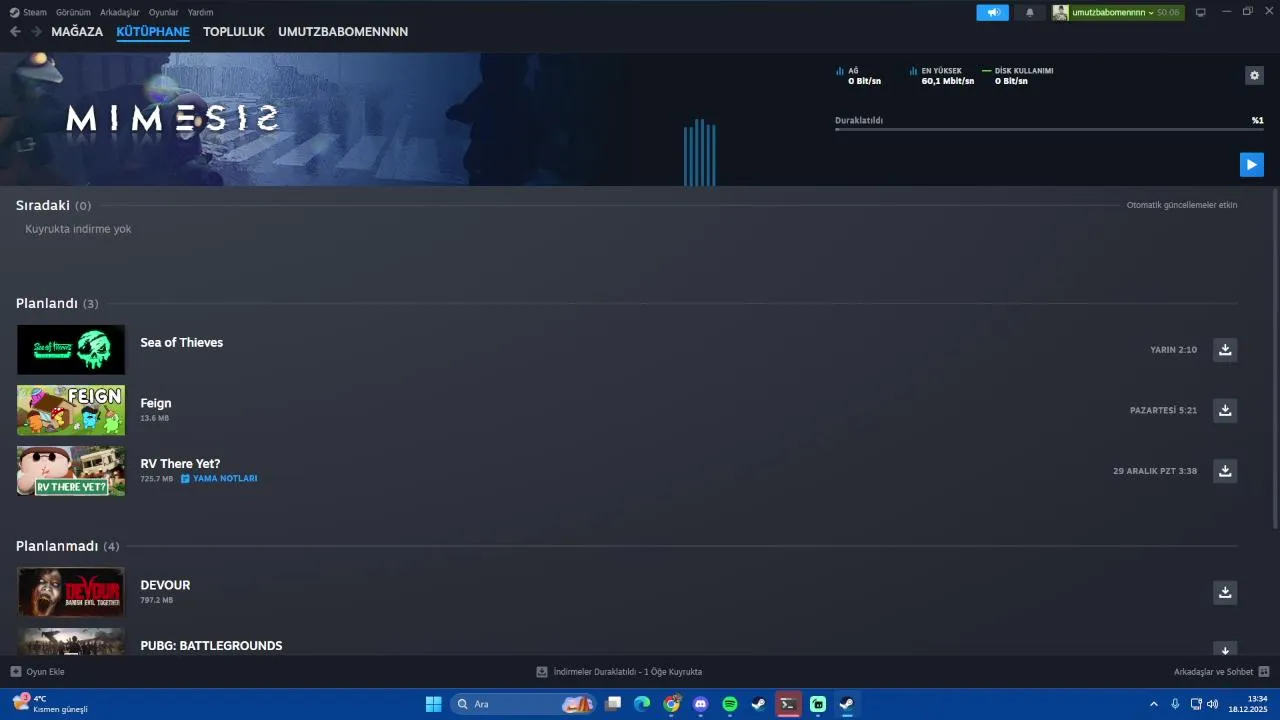
Task: Open the notifications bell
Action: [x=1030, y=12]
